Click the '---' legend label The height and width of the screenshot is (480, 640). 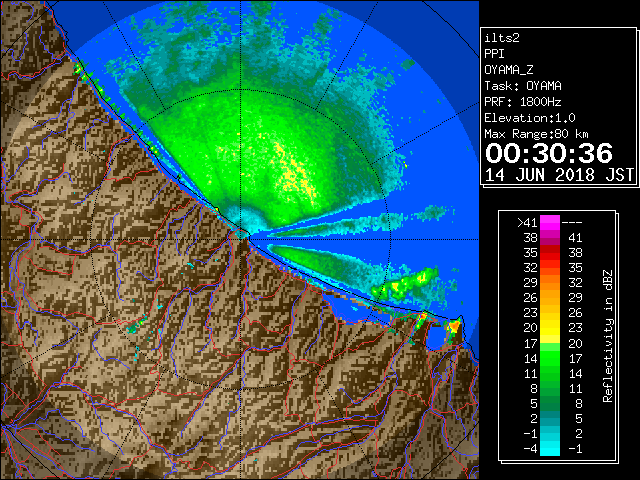572,223
